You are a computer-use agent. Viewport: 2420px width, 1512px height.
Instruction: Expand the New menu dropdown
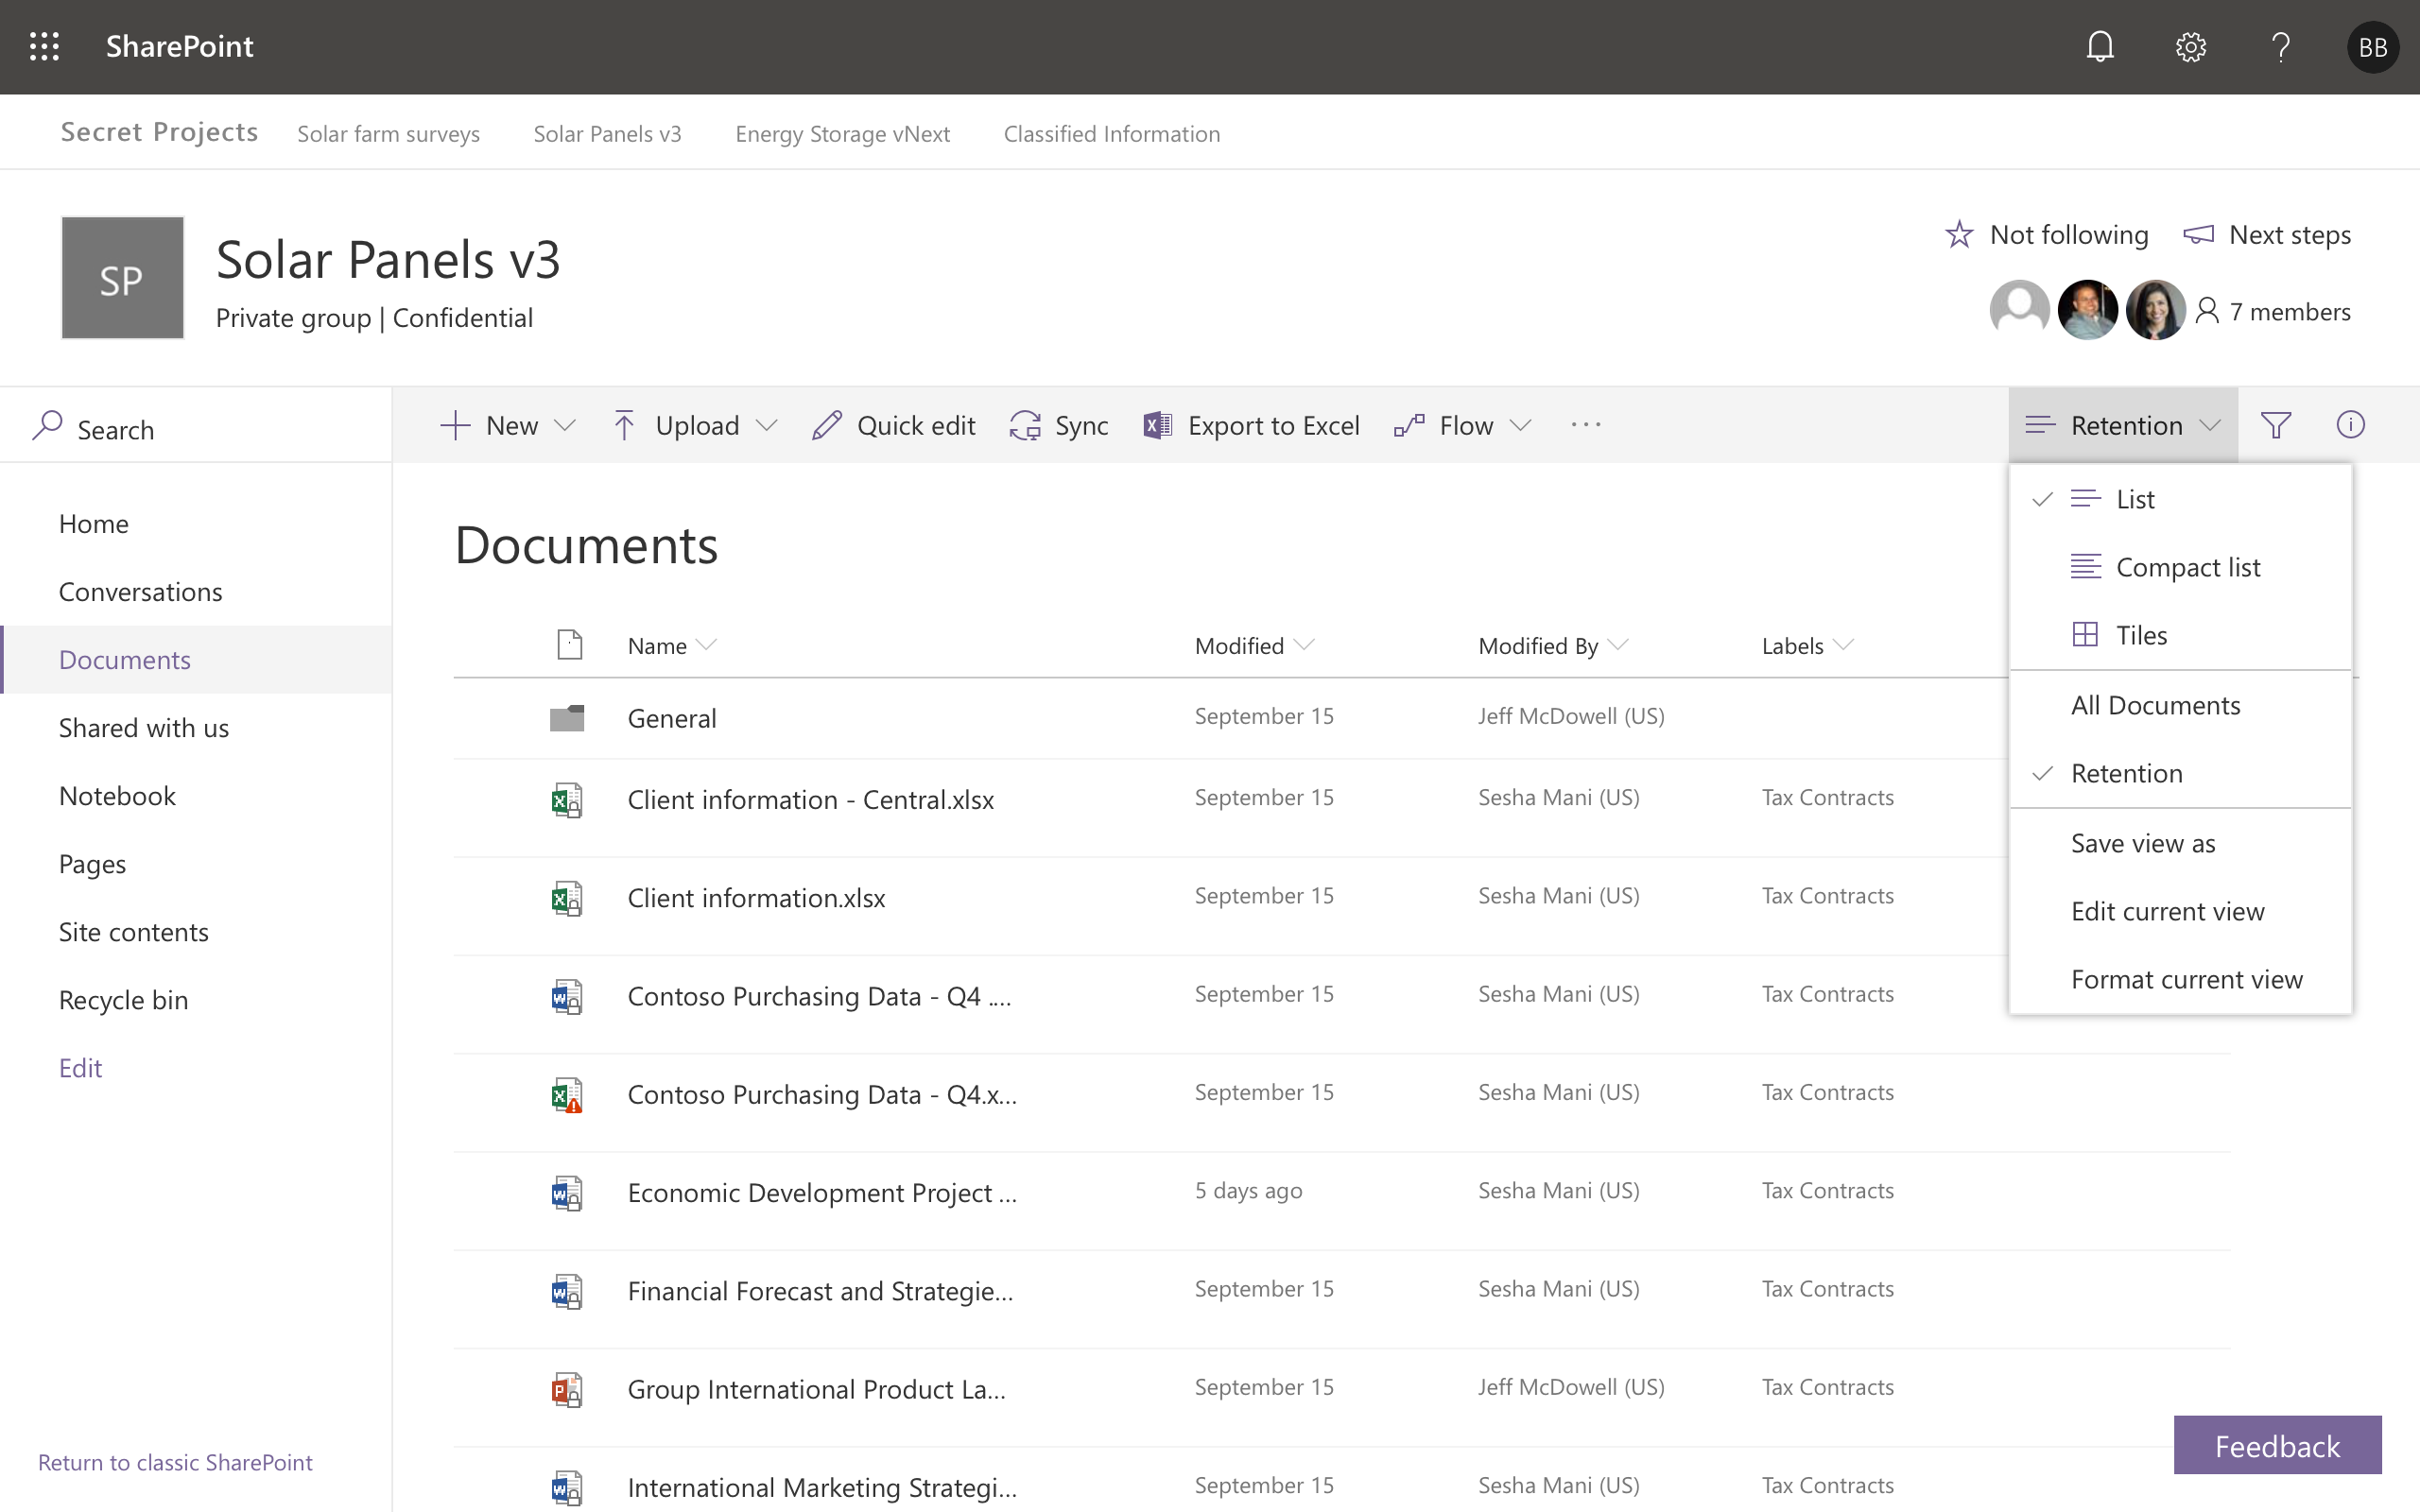tap(566, 424)
